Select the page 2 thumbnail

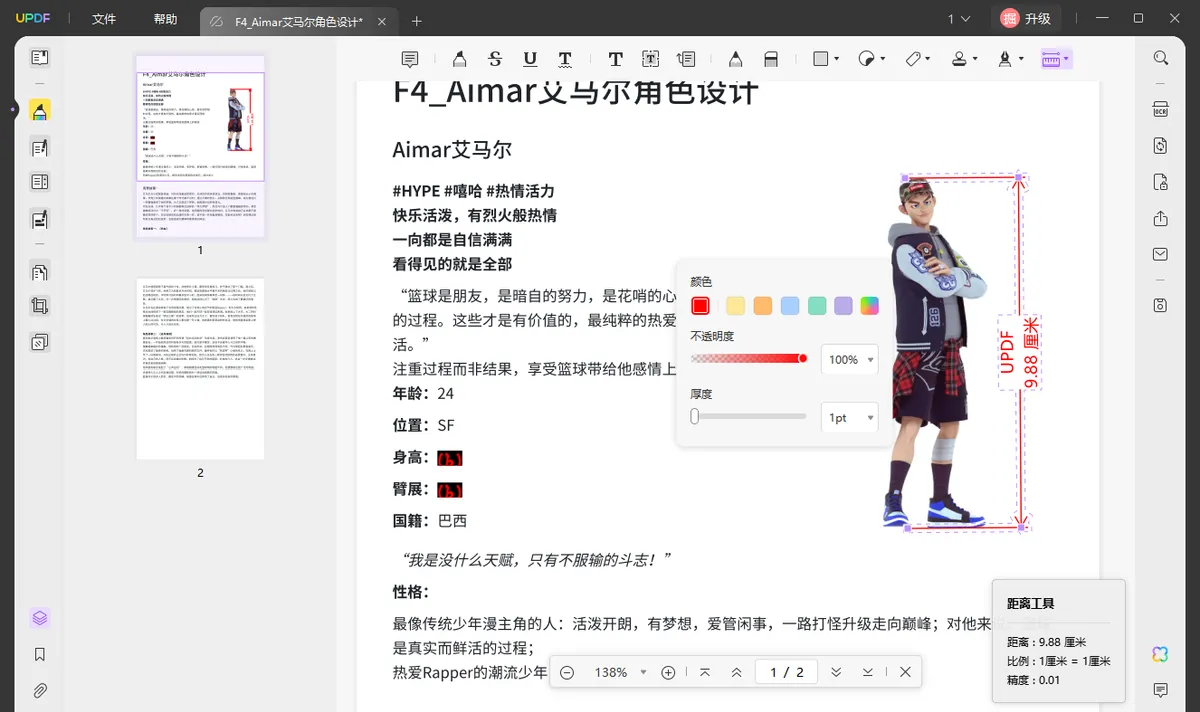(200, 369)
